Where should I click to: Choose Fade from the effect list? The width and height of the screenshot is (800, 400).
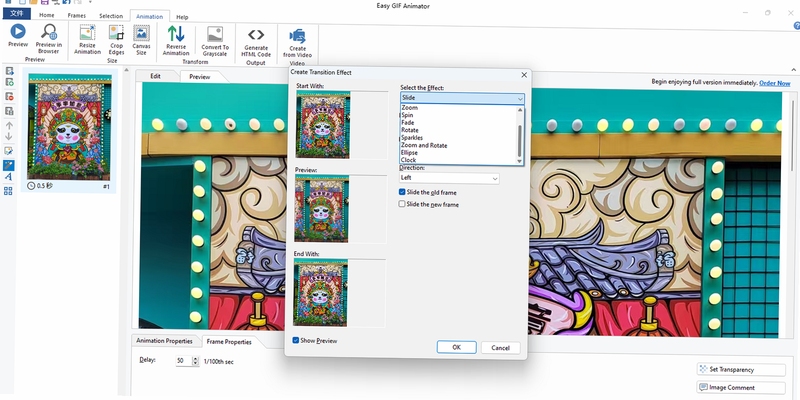pyautogui.click(x=408, y=123)
